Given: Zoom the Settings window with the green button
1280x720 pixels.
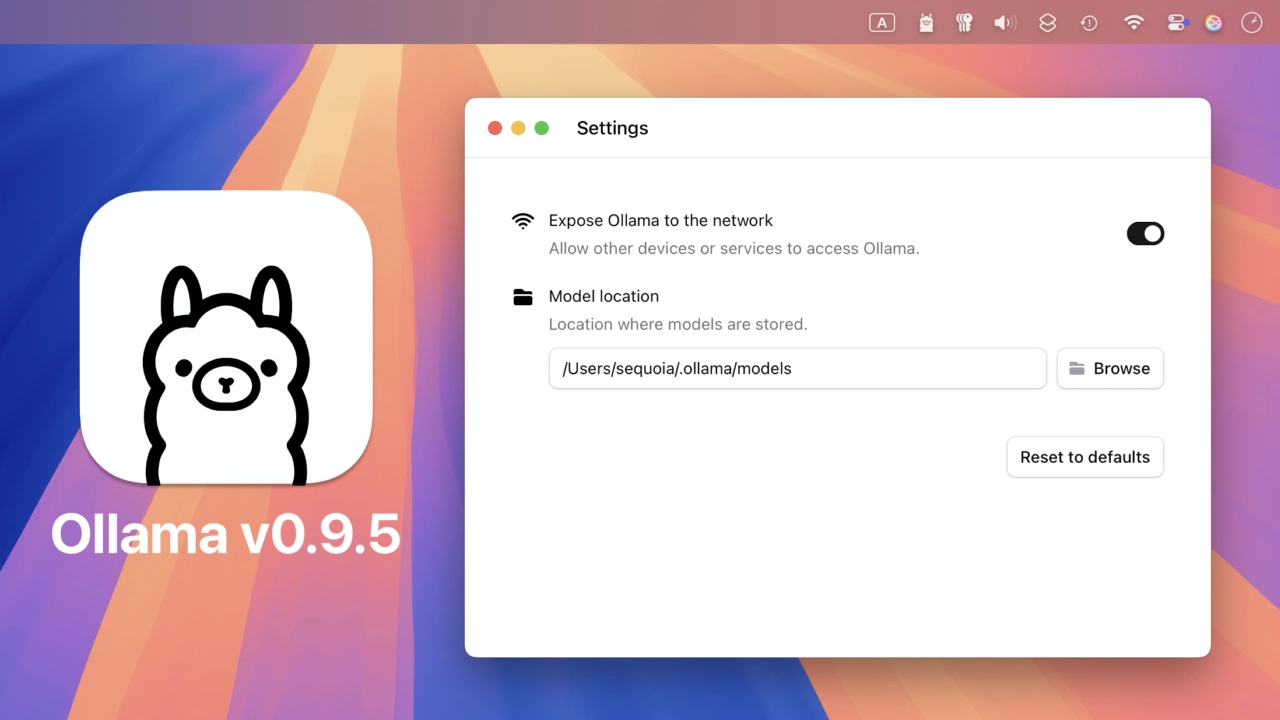Looking at the screenshot, I should [x=542, y=128].
